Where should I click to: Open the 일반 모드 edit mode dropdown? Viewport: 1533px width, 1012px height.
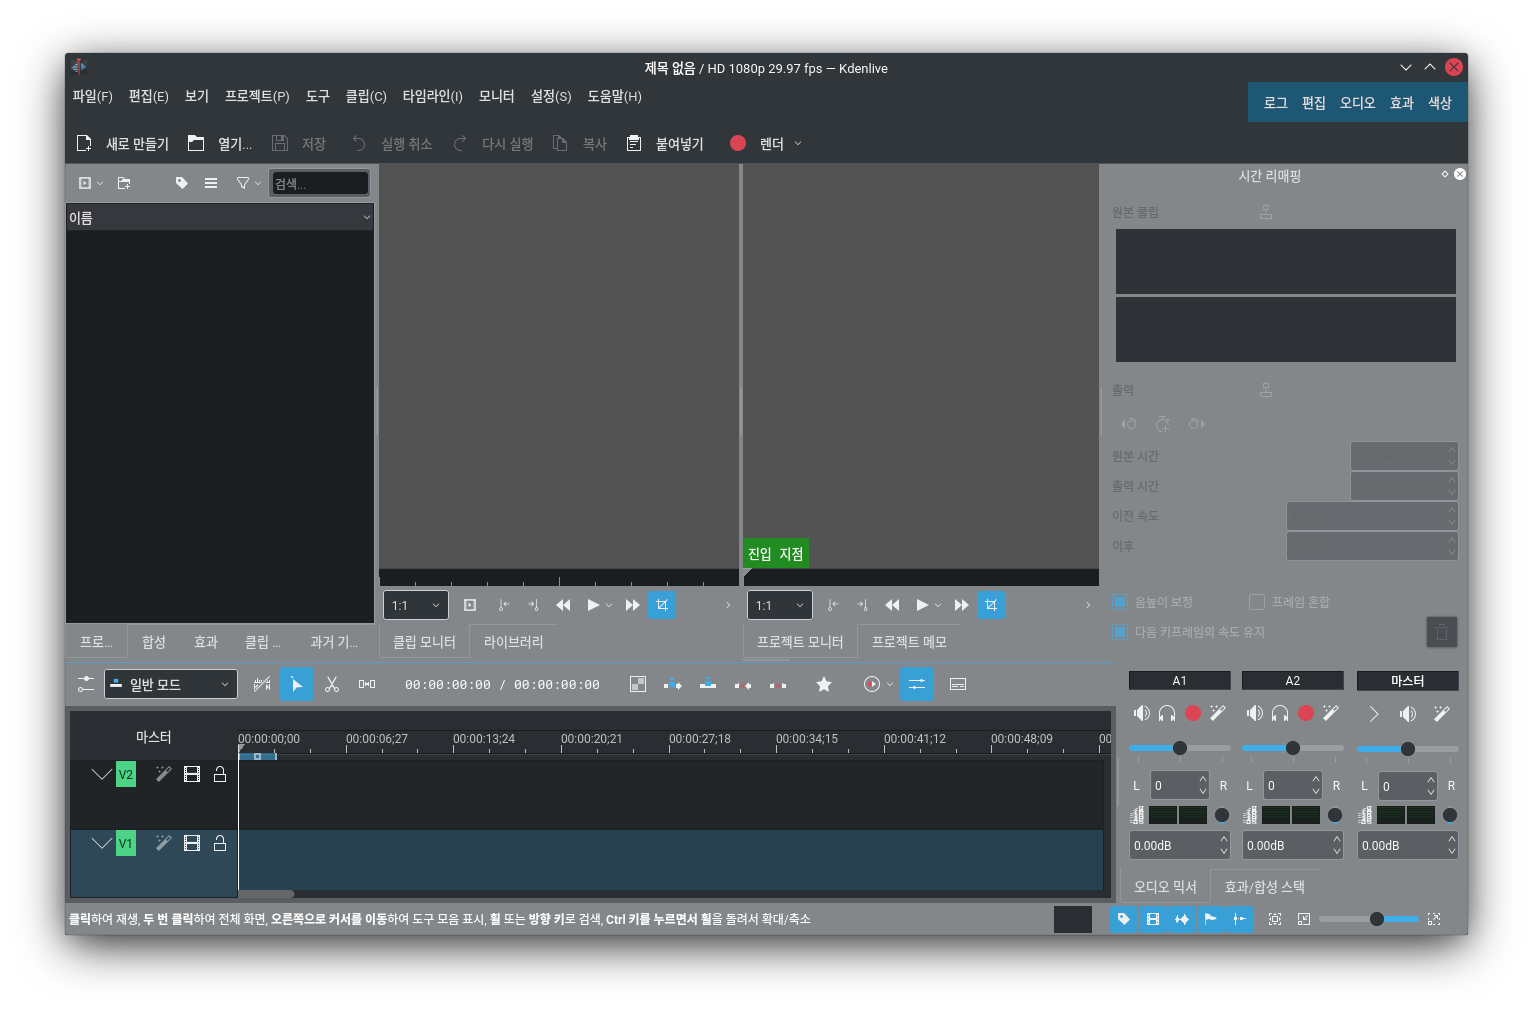[x=171, y=684]
